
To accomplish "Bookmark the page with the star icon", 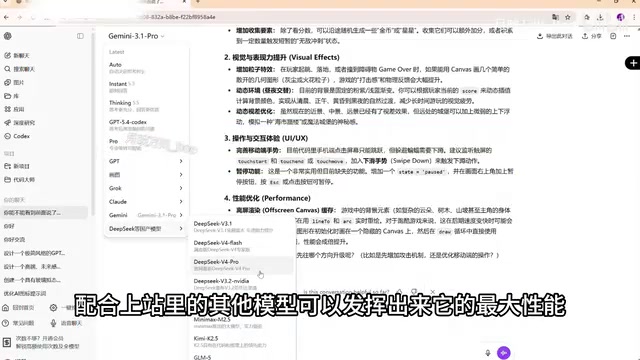I will [568, 17].
